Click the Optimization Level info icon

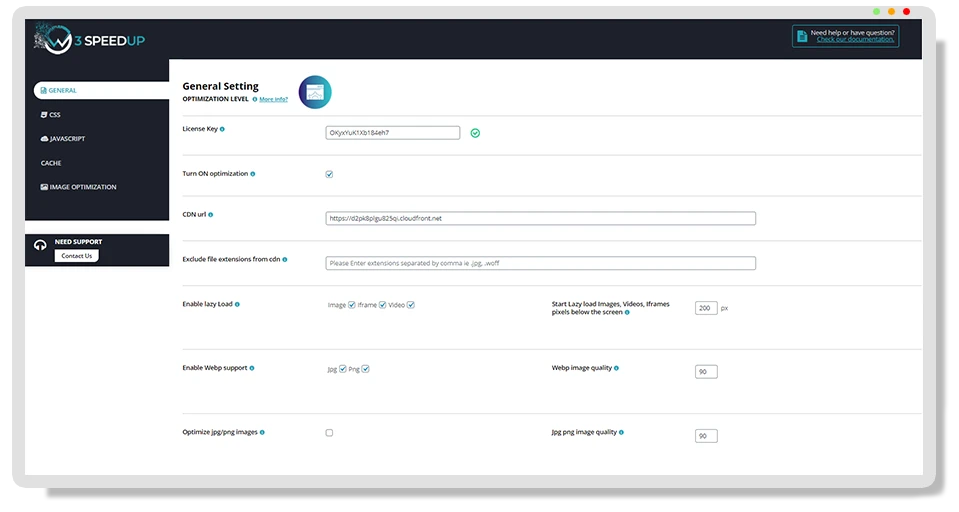coord(255,99)
